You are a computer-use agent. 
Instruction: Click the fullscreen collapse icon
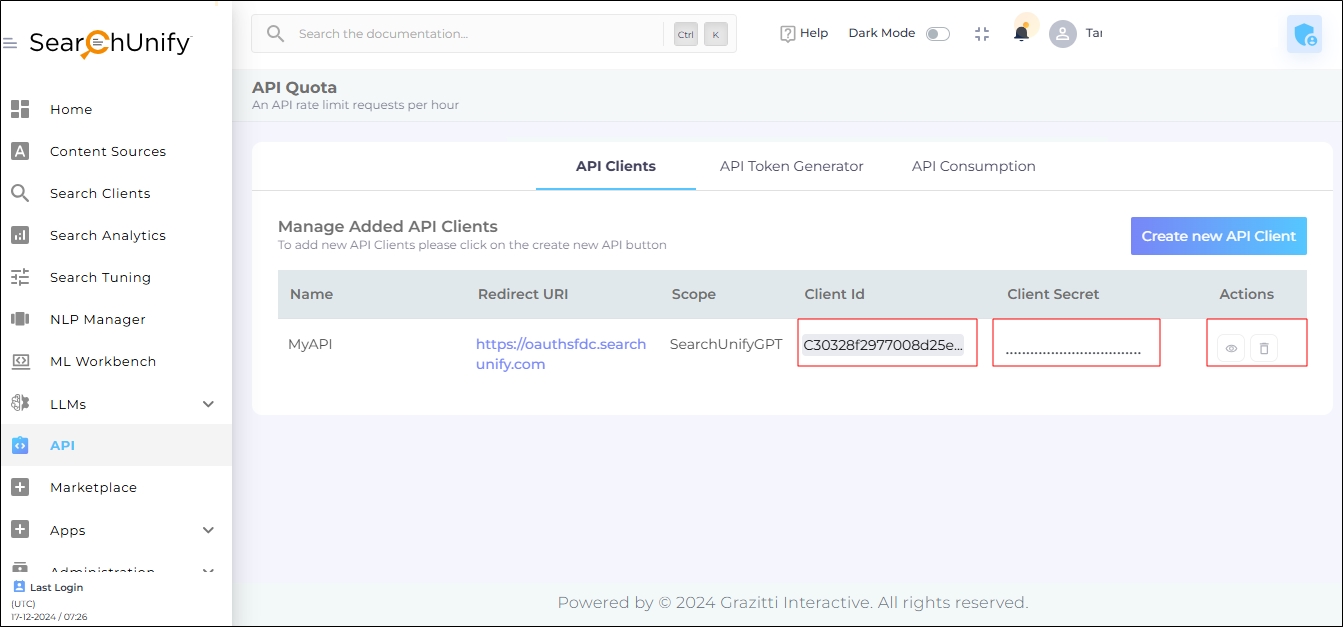pos(981,33)
